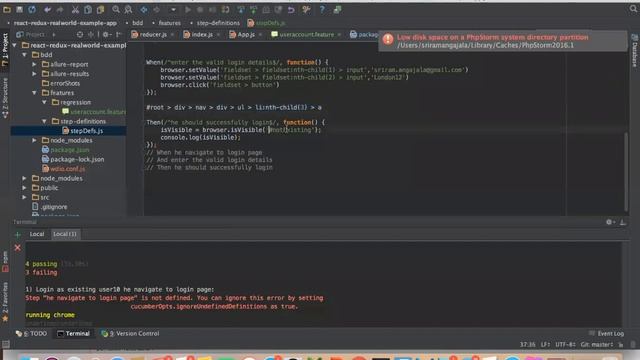The image size is (640, 360).
Task: Click scroll from source target icon
Action: (80, 35)
